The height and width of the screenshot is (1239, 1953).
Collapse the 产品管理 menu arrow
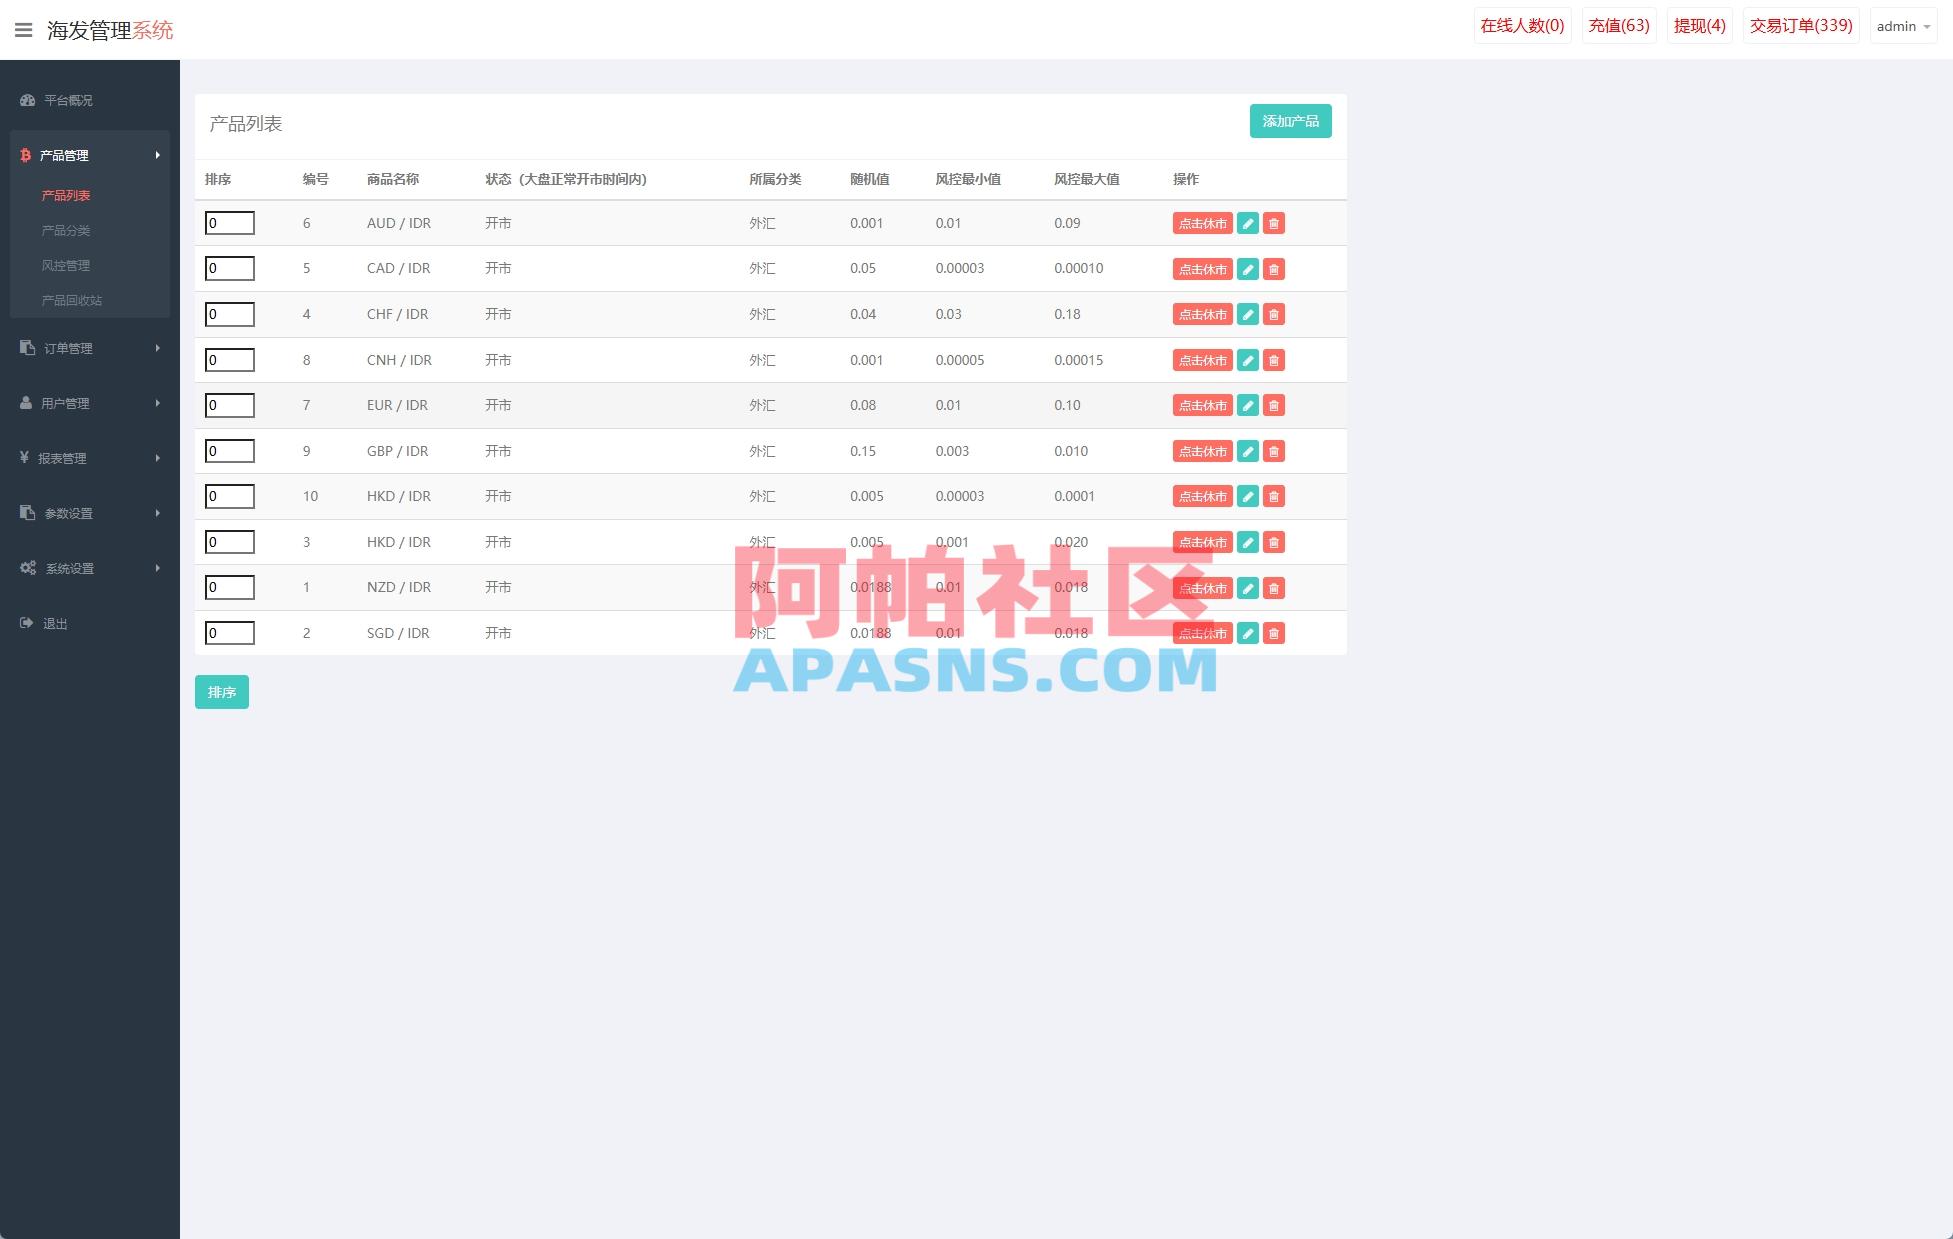(x=158, y=155)
